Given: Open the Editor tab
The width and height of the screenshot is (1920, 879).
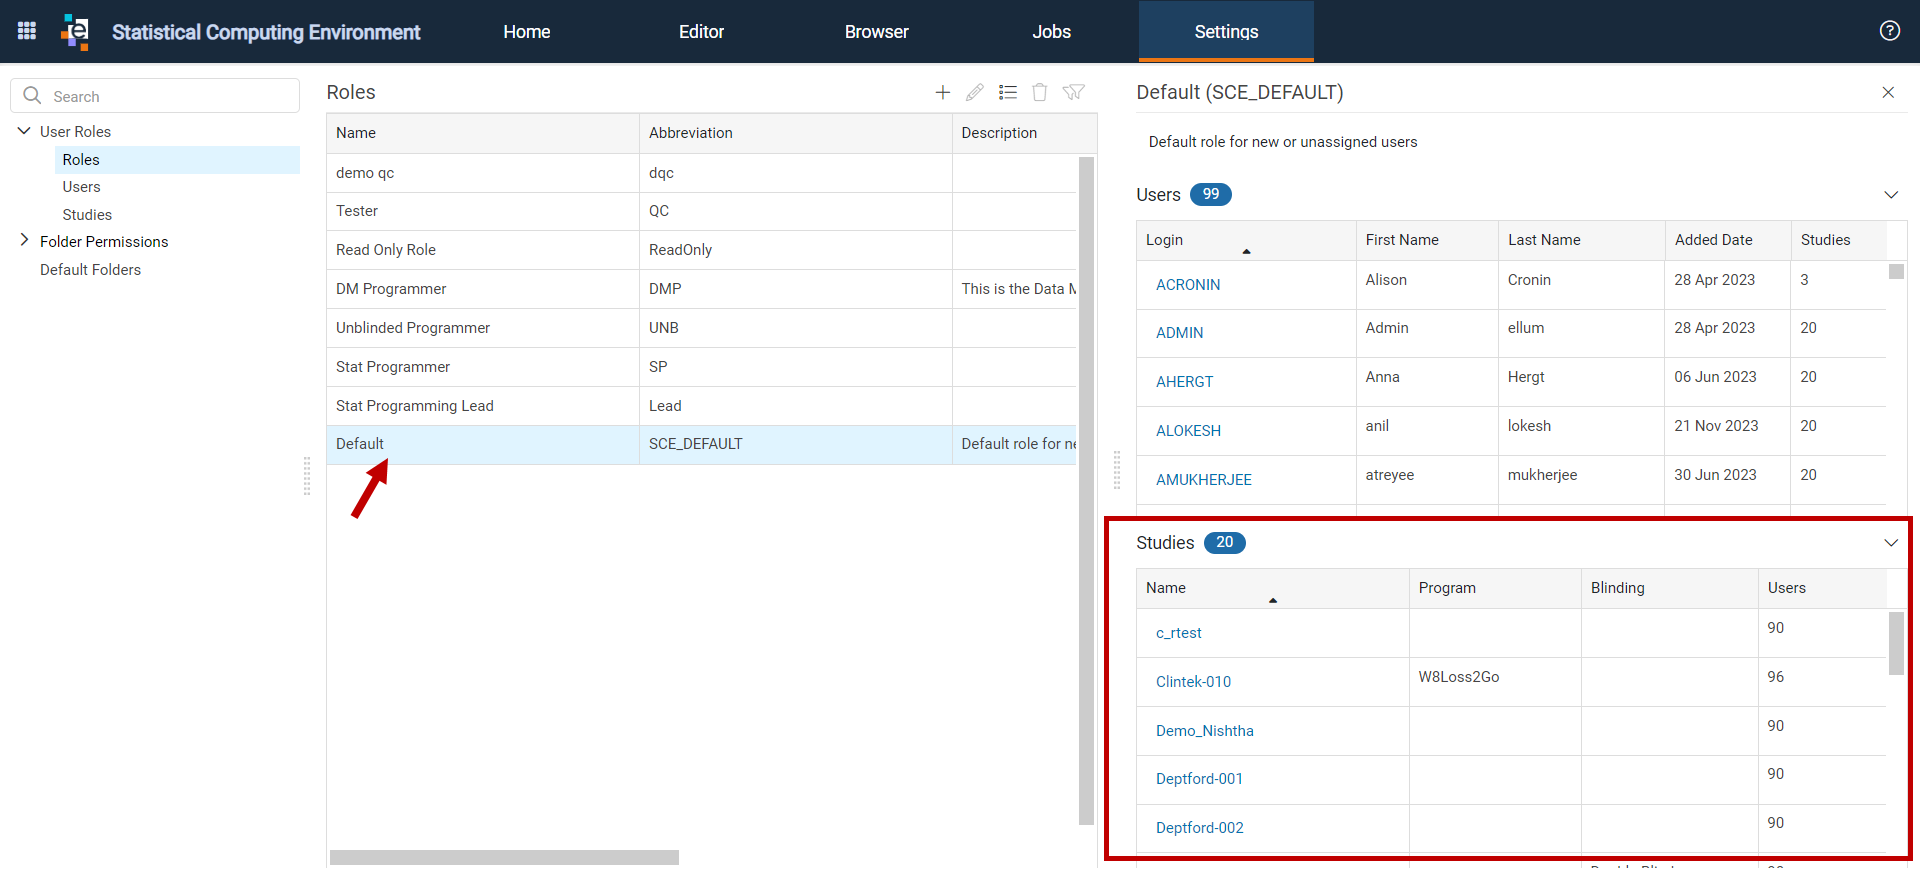Looking at the screenshot, I should tap(701, 32).
